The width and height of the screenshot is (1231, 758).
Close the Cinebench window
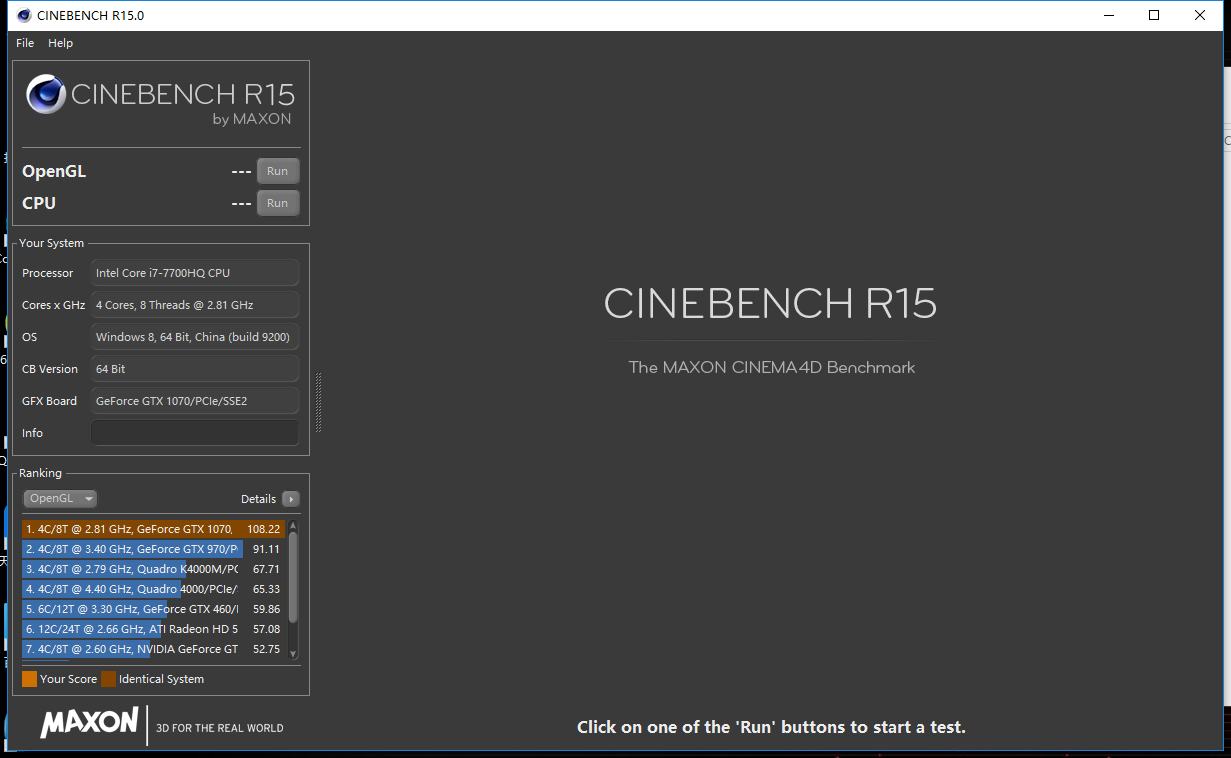pos(1200,15)
